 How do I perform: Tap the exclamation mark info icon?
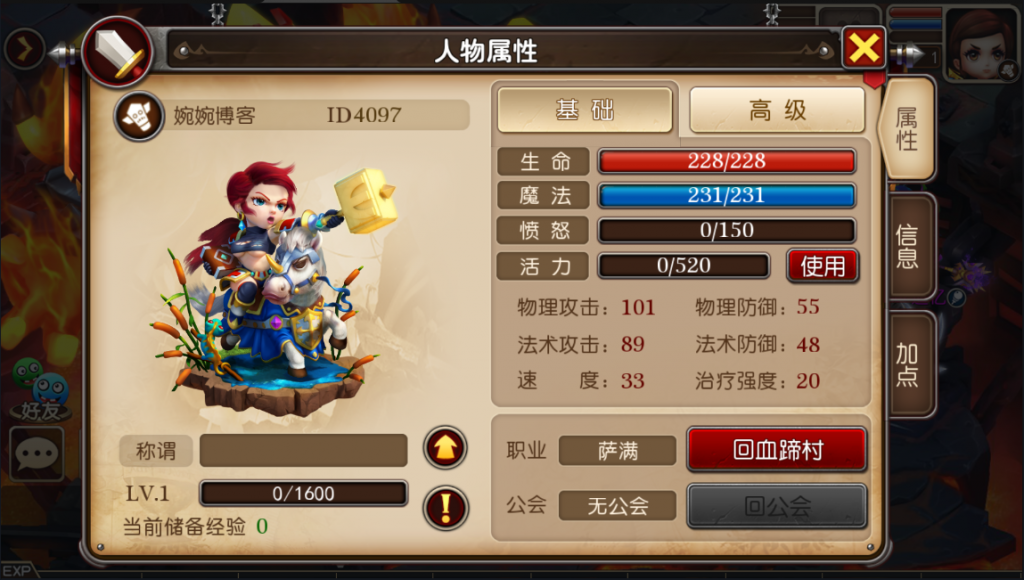click(445, 508)
